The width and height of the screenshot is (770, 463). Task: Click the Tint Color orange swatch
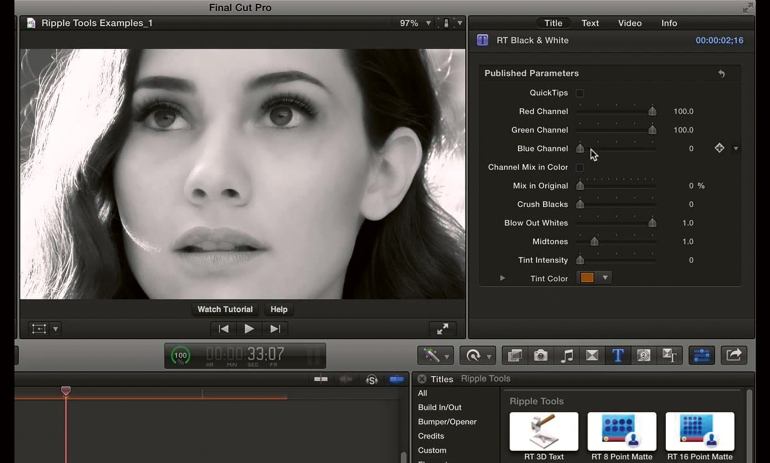pos(587,278)
